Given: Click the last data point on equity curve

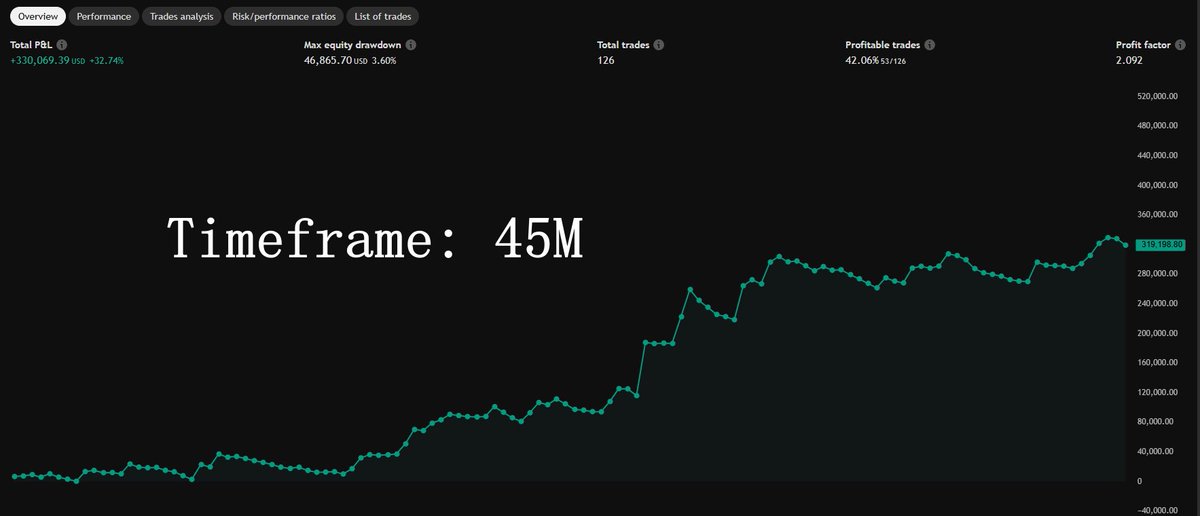Looking at the screenshot, I should [x=1126, y=245].
